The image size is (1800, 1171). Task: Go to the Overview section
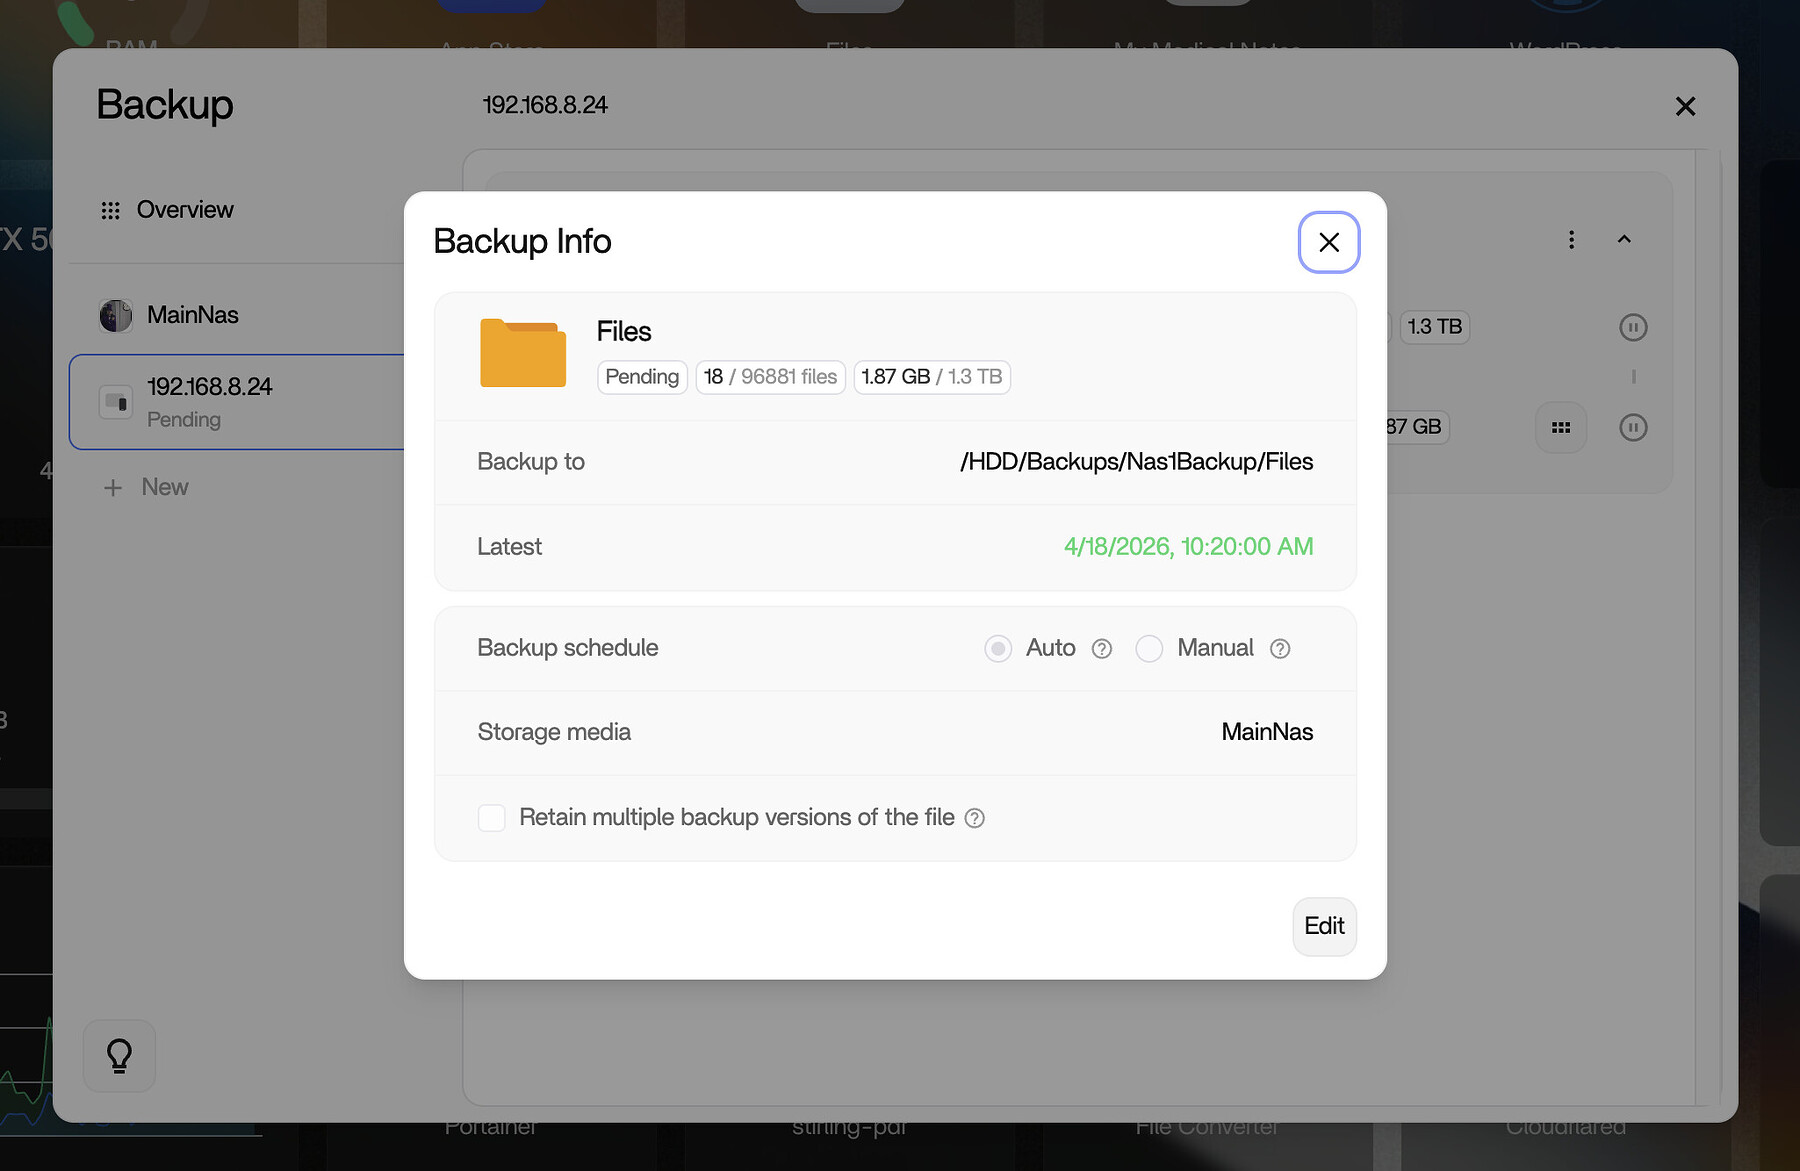tap(184, 210)
